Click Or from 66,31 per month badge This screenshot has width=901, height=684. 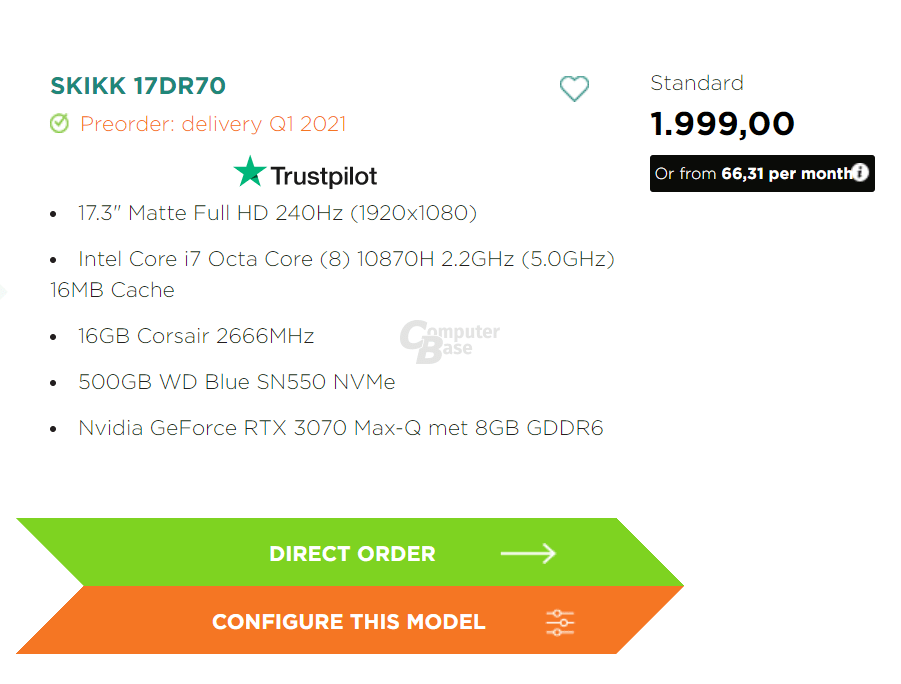pyautogui.click(x=762, y=173)
